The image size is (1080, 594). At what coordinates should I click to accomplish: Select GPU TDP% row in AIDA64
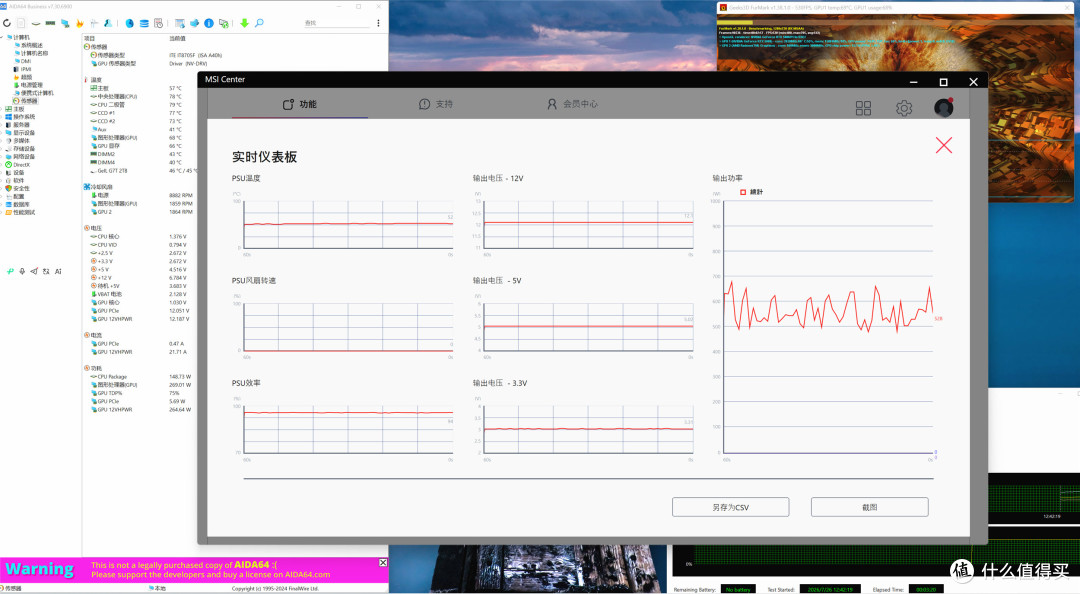[x=136, y=393]
